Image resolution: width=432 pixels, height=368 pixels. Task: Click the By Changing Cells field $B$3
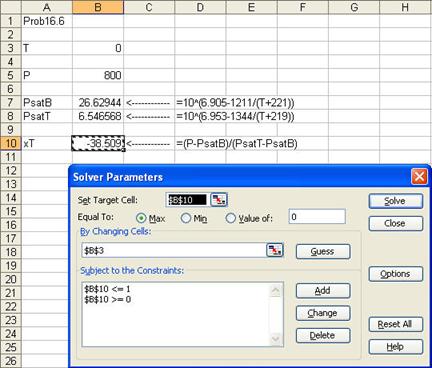(x=174, y=250)
